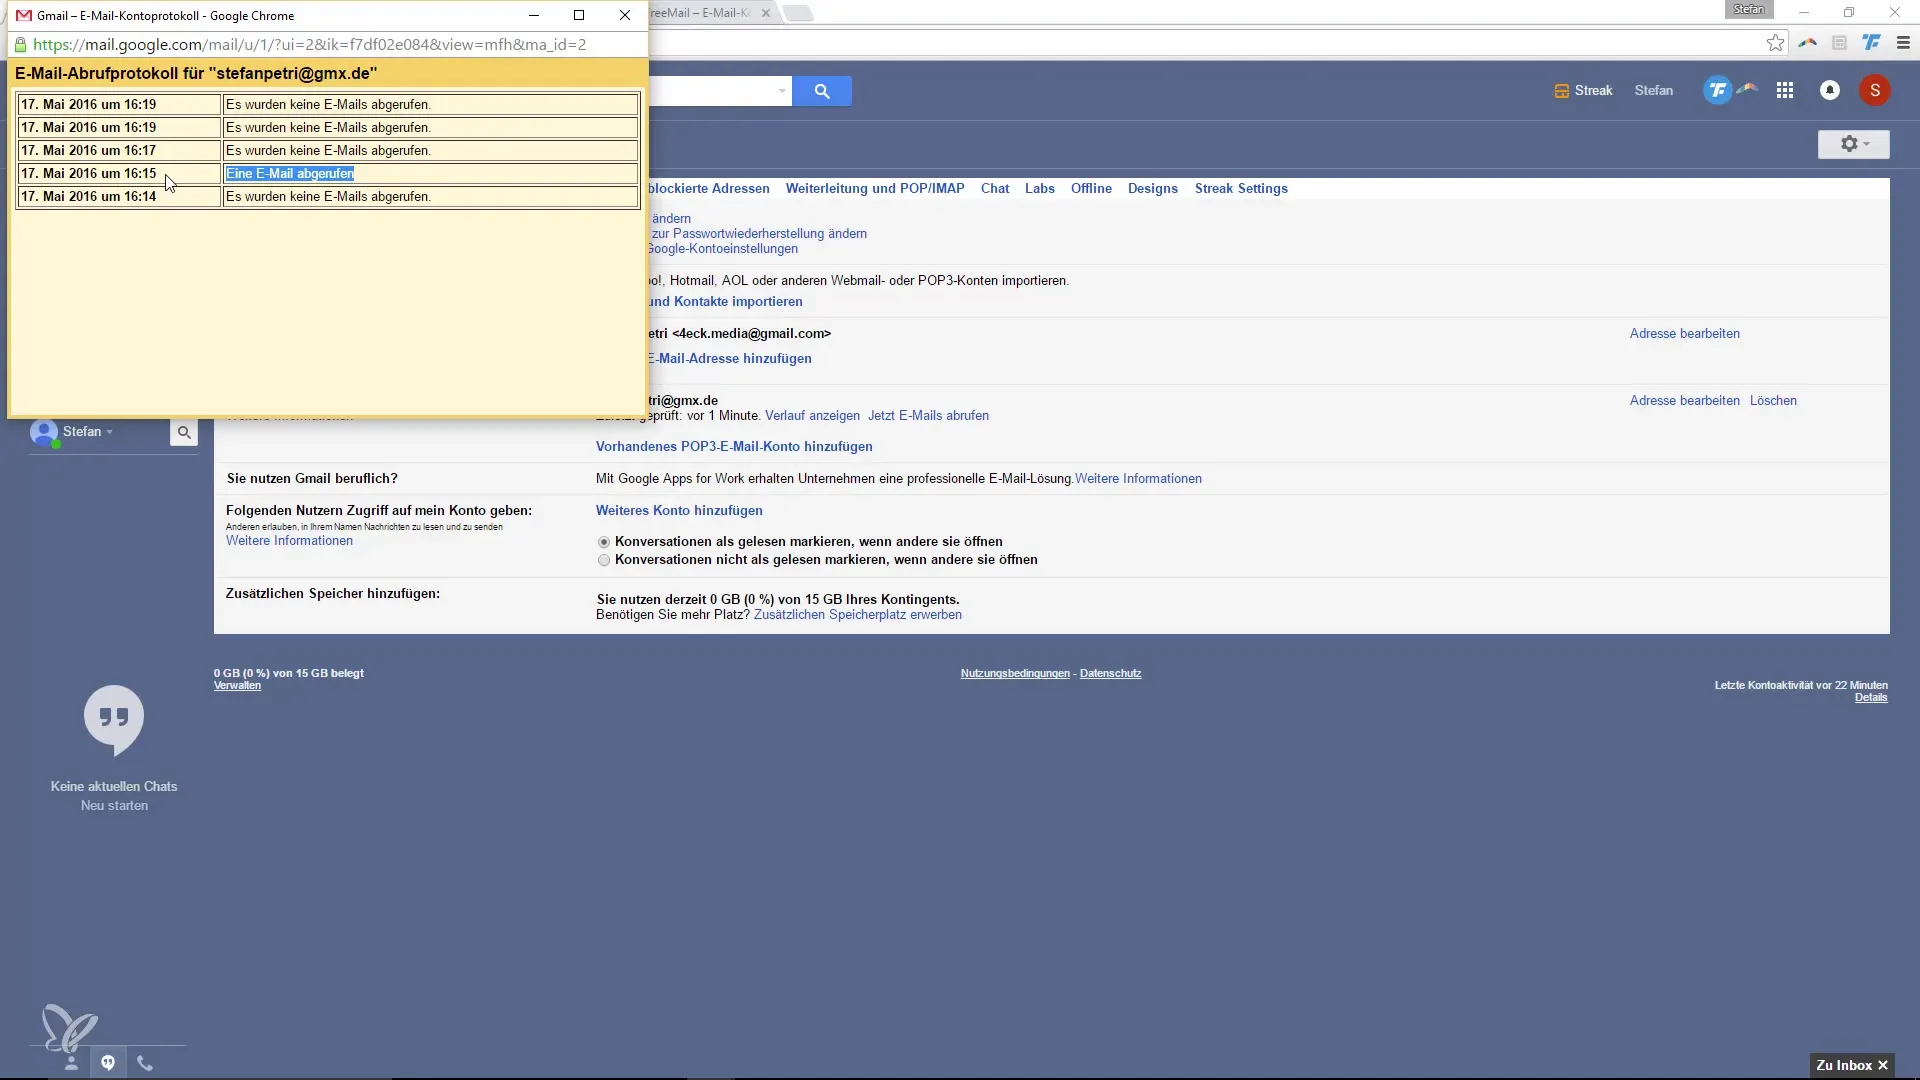
Task: Click Jetzt E-Mails abrufen link
Action: [x=928, y=416]
